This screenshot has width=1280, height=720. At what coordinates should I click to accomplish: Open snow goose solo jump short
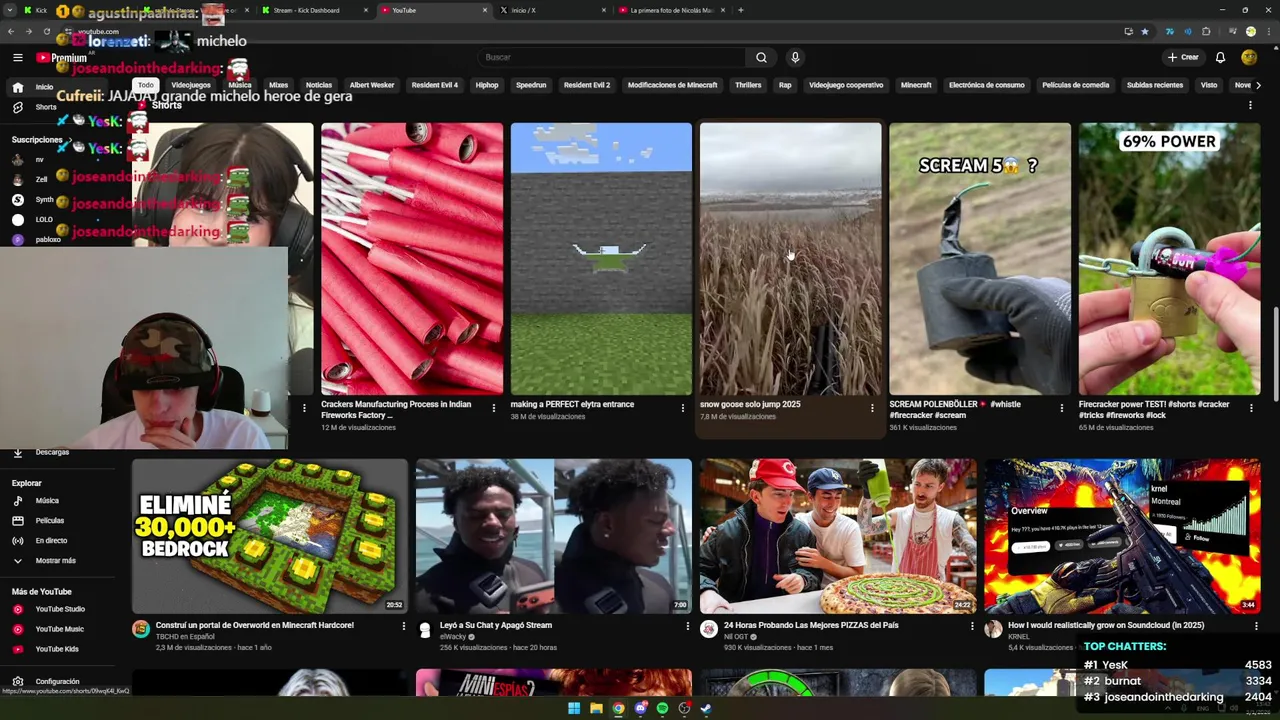(x=790, y=259)
